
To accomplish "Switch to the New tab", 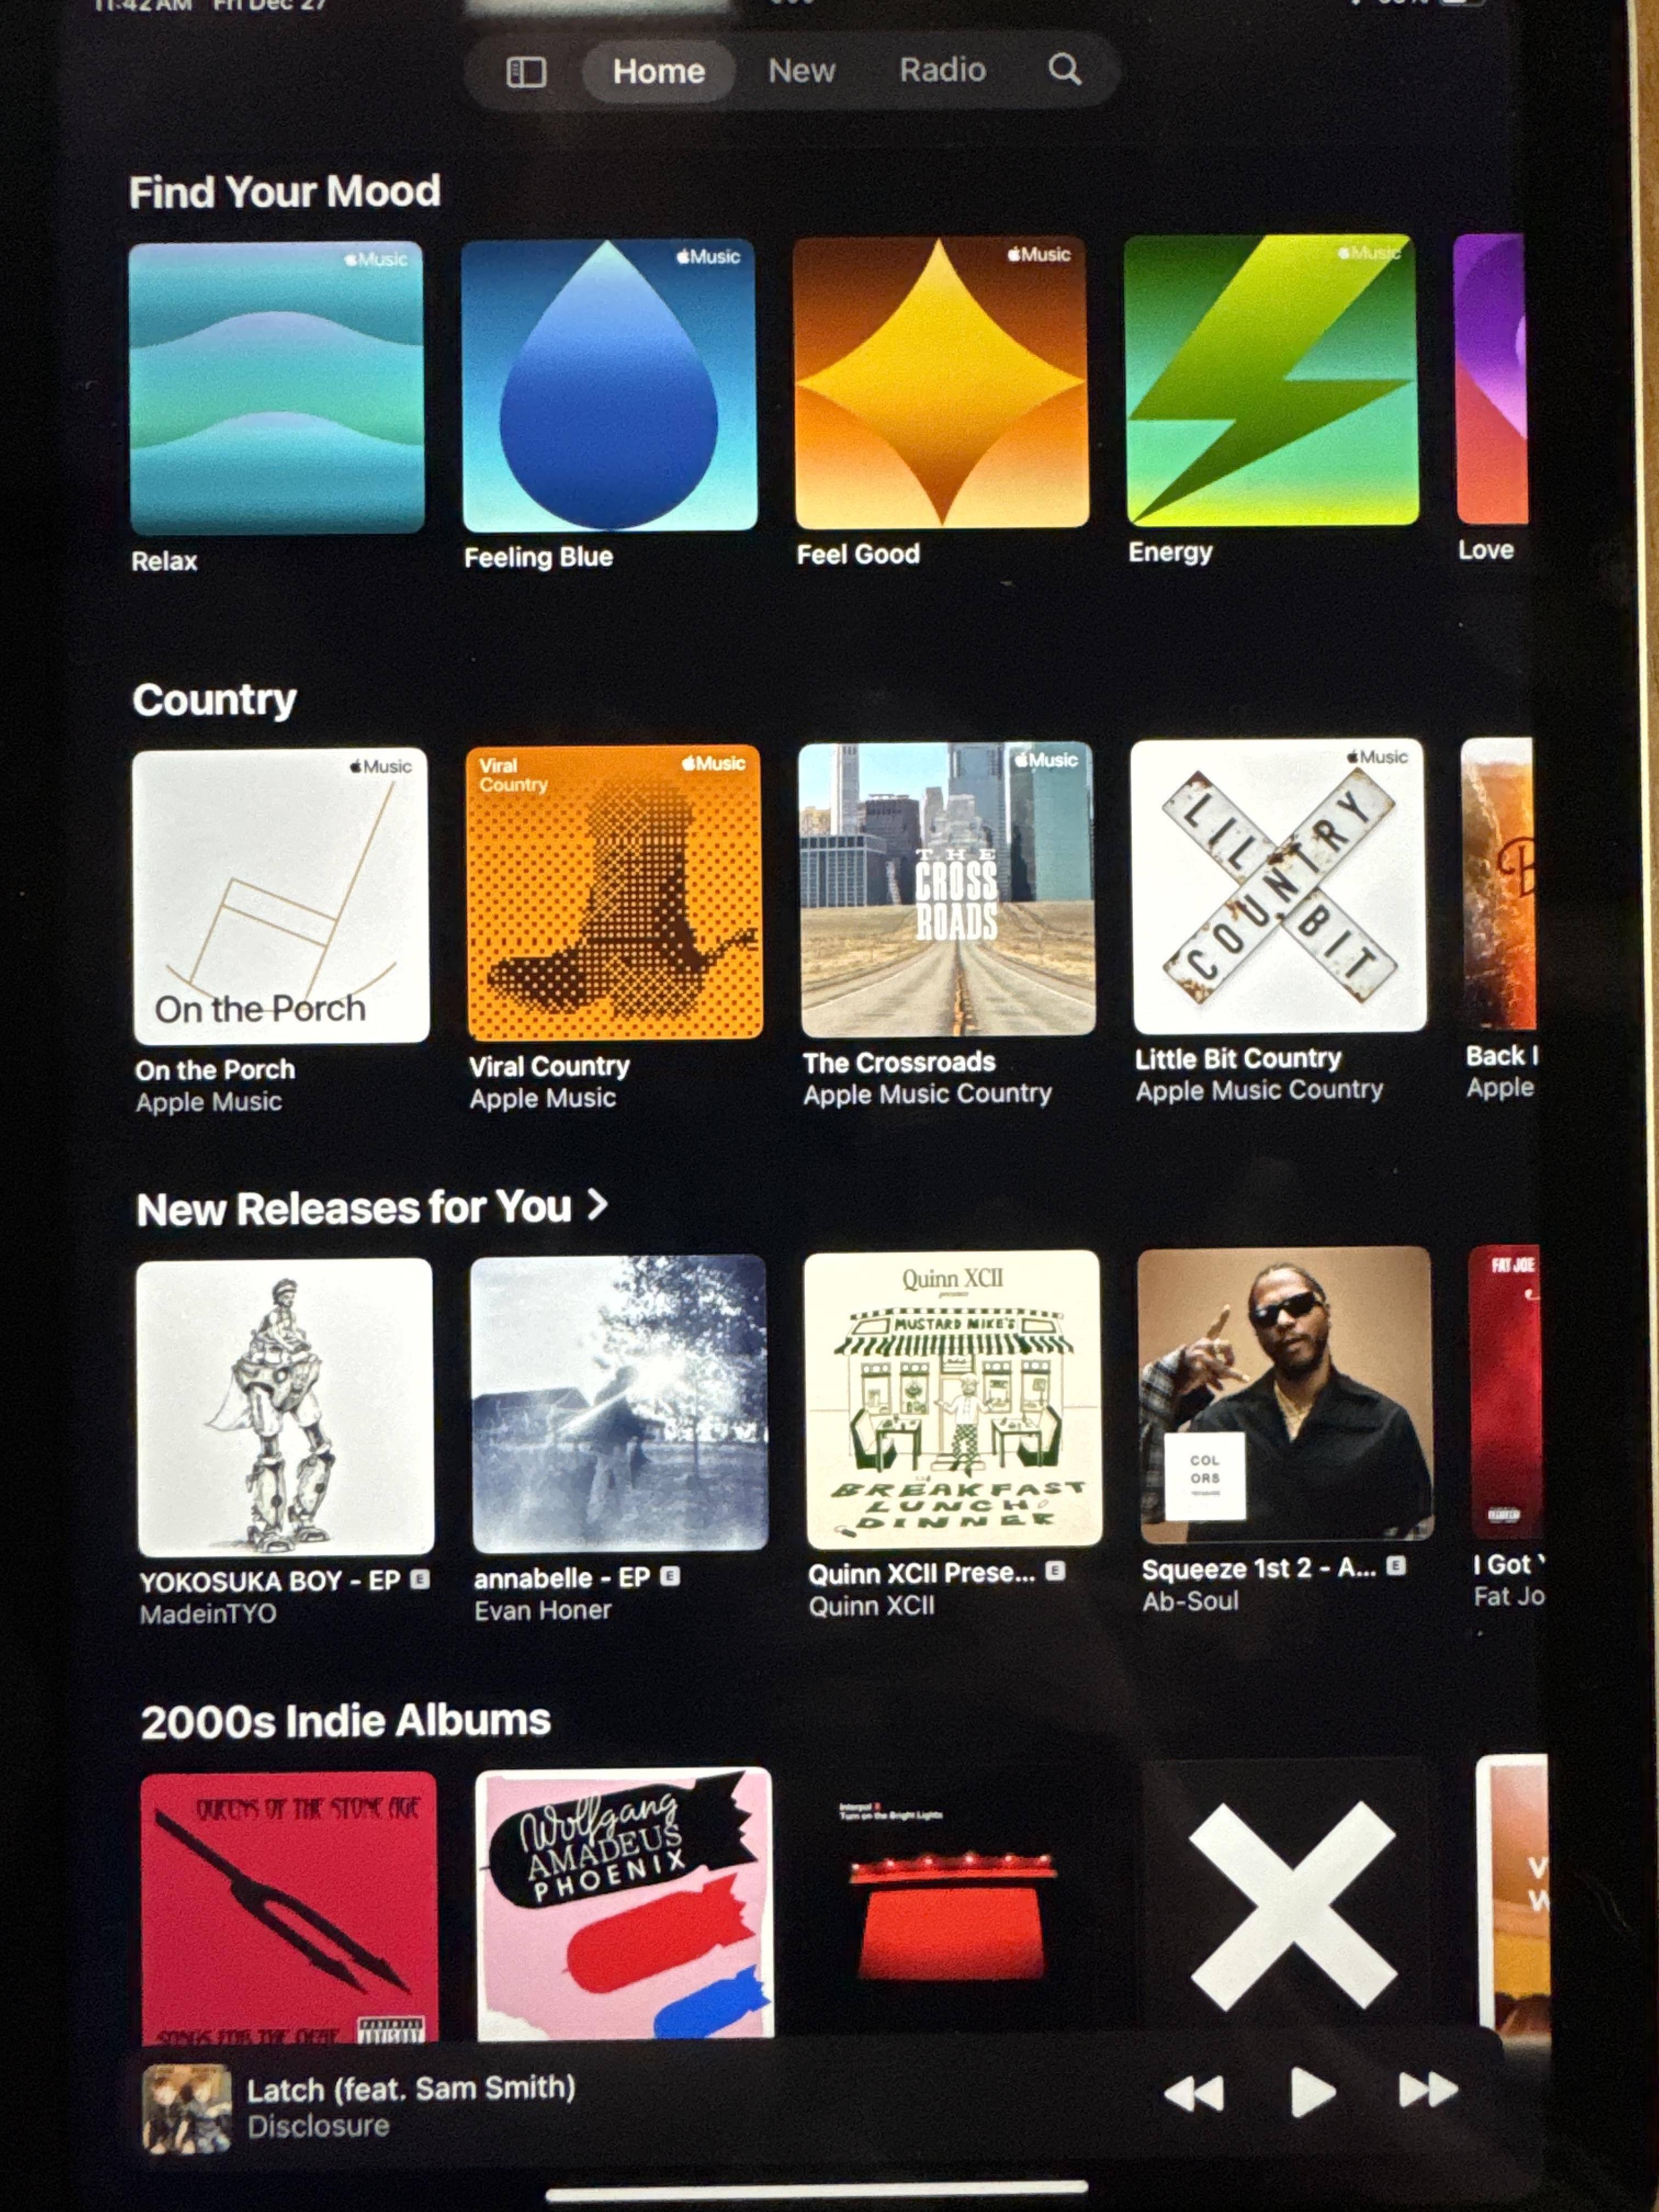I will (x=801, y=71).
